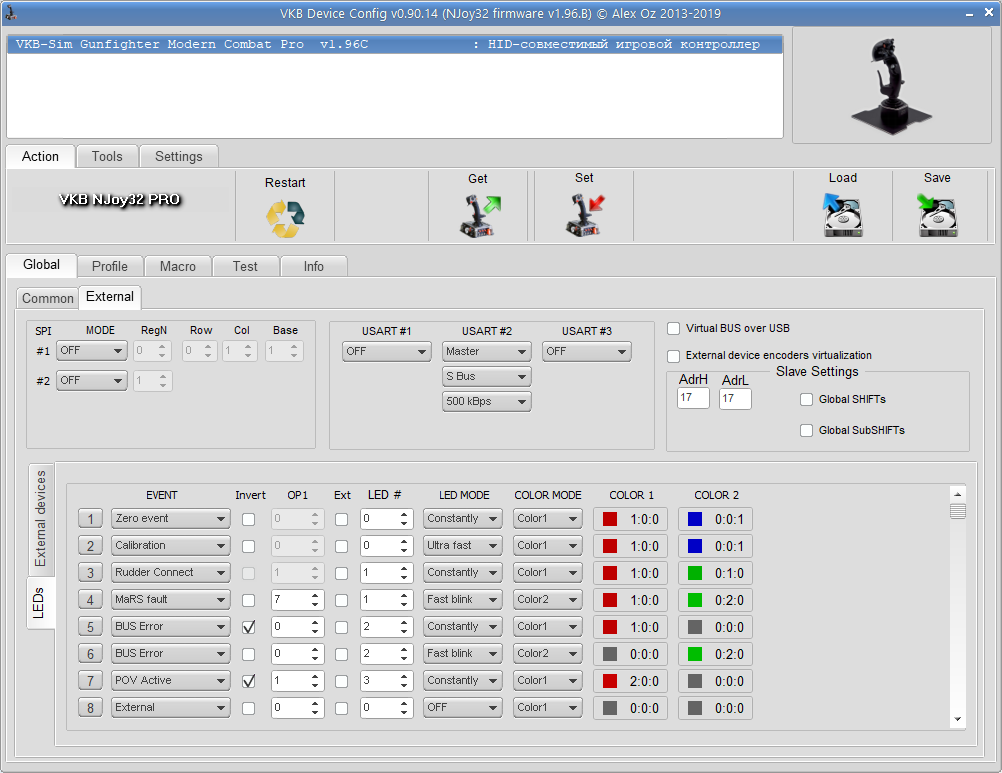Open the S Bus dropdown
Screen dimensions: 1002x773
[486, 376]
